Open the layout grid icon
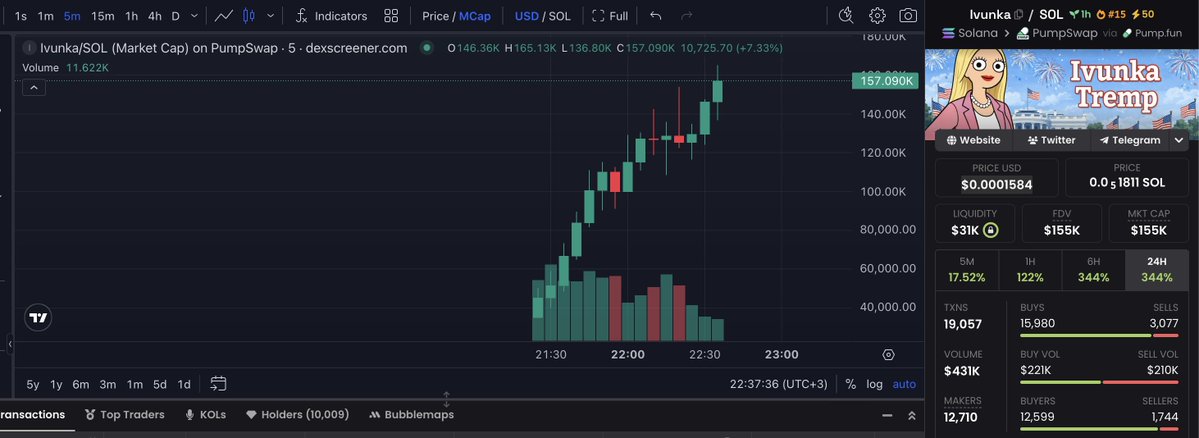 click(x=391, y=15)
